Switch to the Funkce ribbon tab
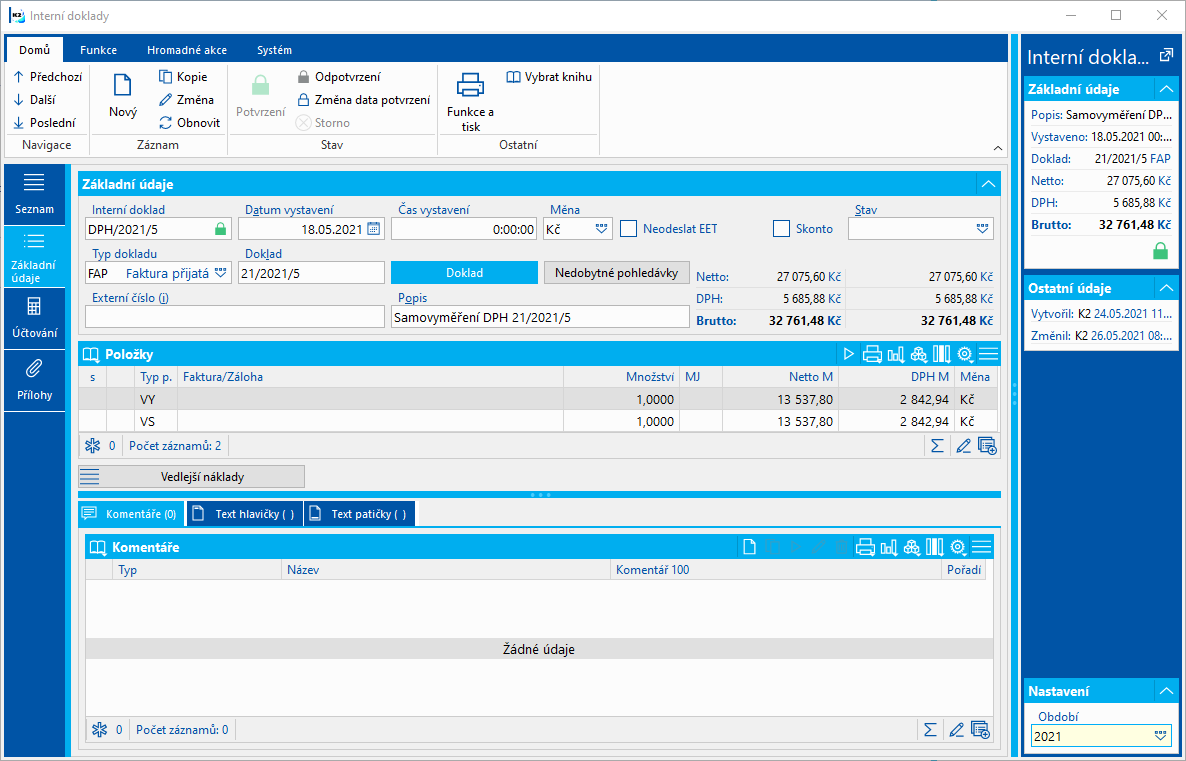1186x761 pixels. [98, 50]
